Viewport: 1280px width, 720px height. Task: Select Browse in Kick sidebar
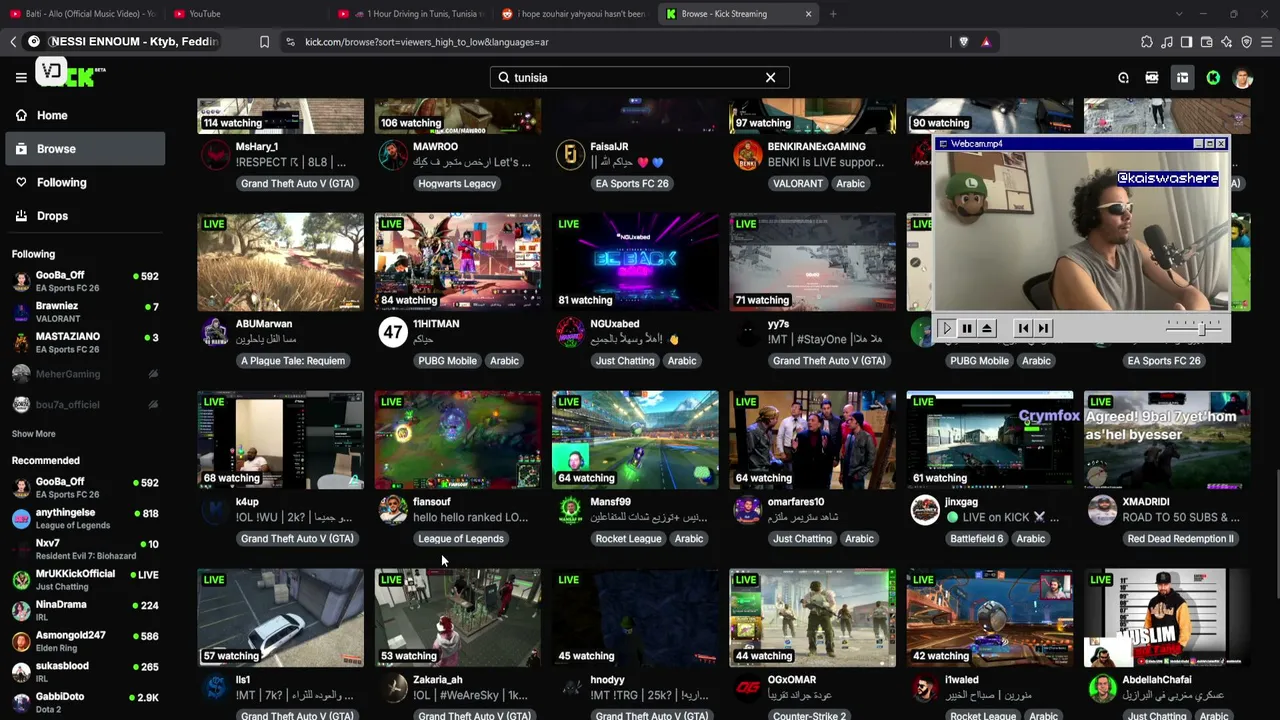click(x=85, y=149)
